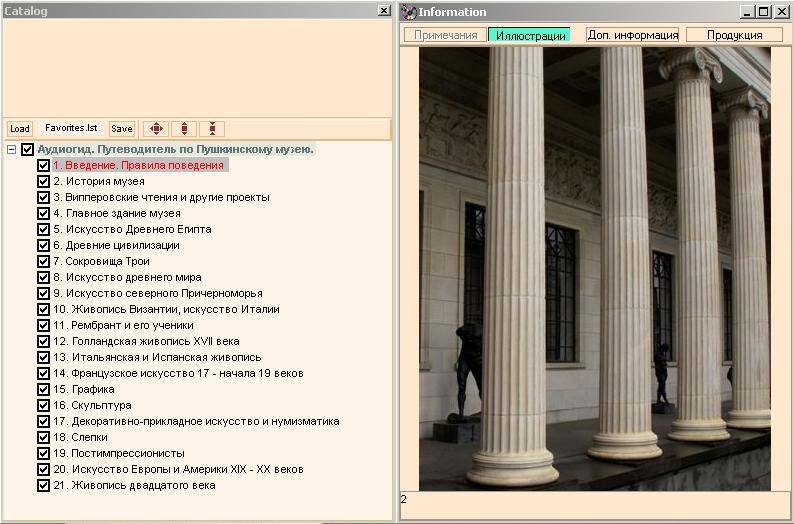This screenshot has height=524, width=794.
Task: Click the inward vertical arrows collapse icon
Action: [212, 129]
